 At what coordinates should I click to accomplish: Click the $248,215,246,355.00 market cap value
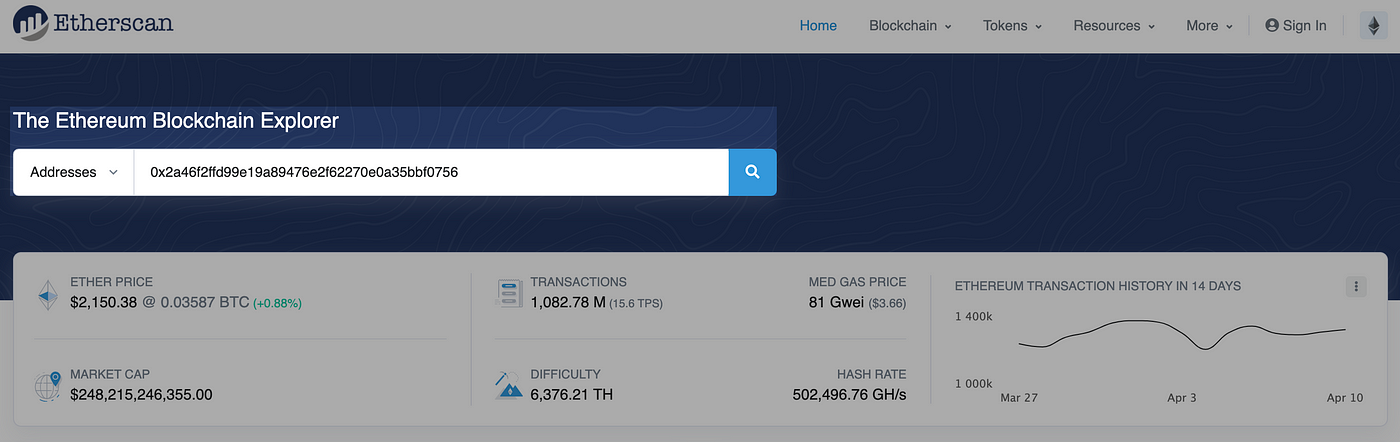[x=141, y=394]
